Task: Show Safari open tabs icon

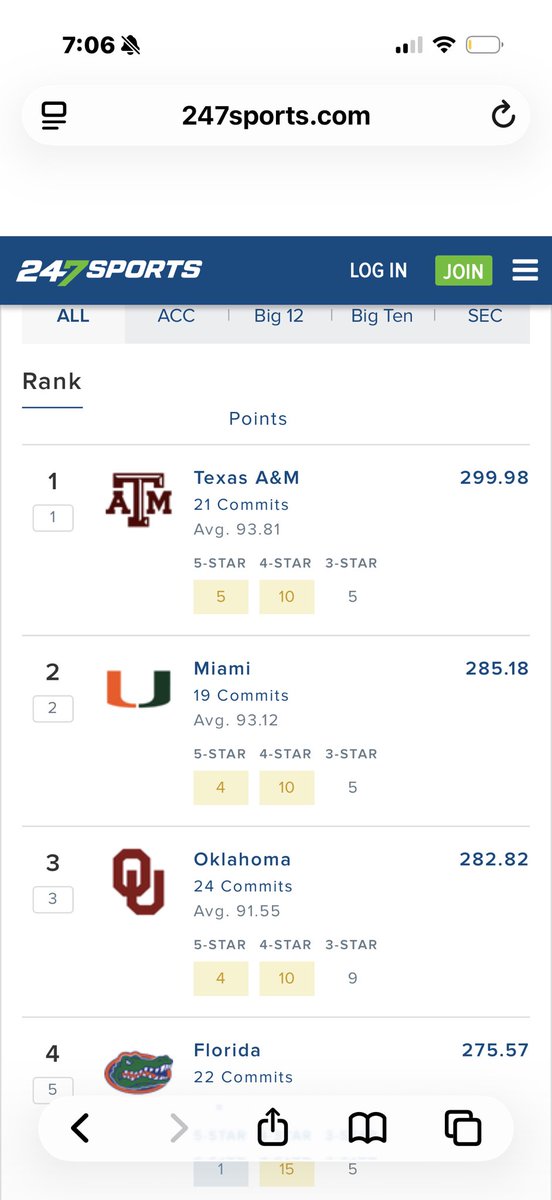Action: [x=463, y=1128]
